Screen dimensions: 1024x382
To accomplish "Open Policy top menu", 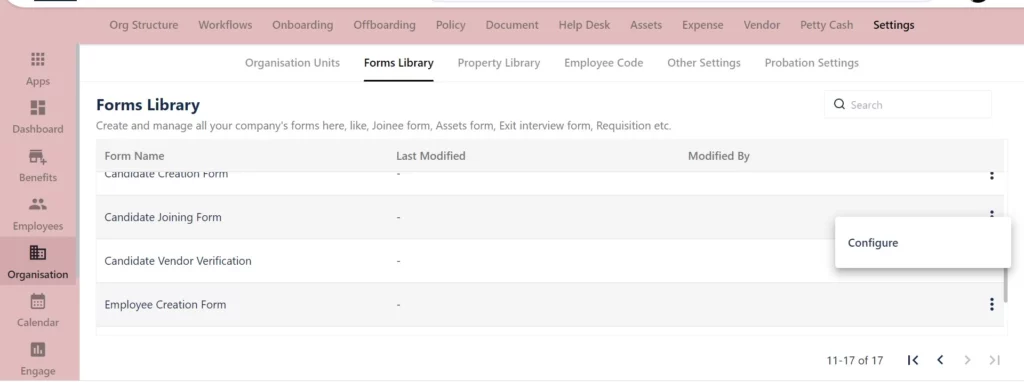I will point(451,25).
